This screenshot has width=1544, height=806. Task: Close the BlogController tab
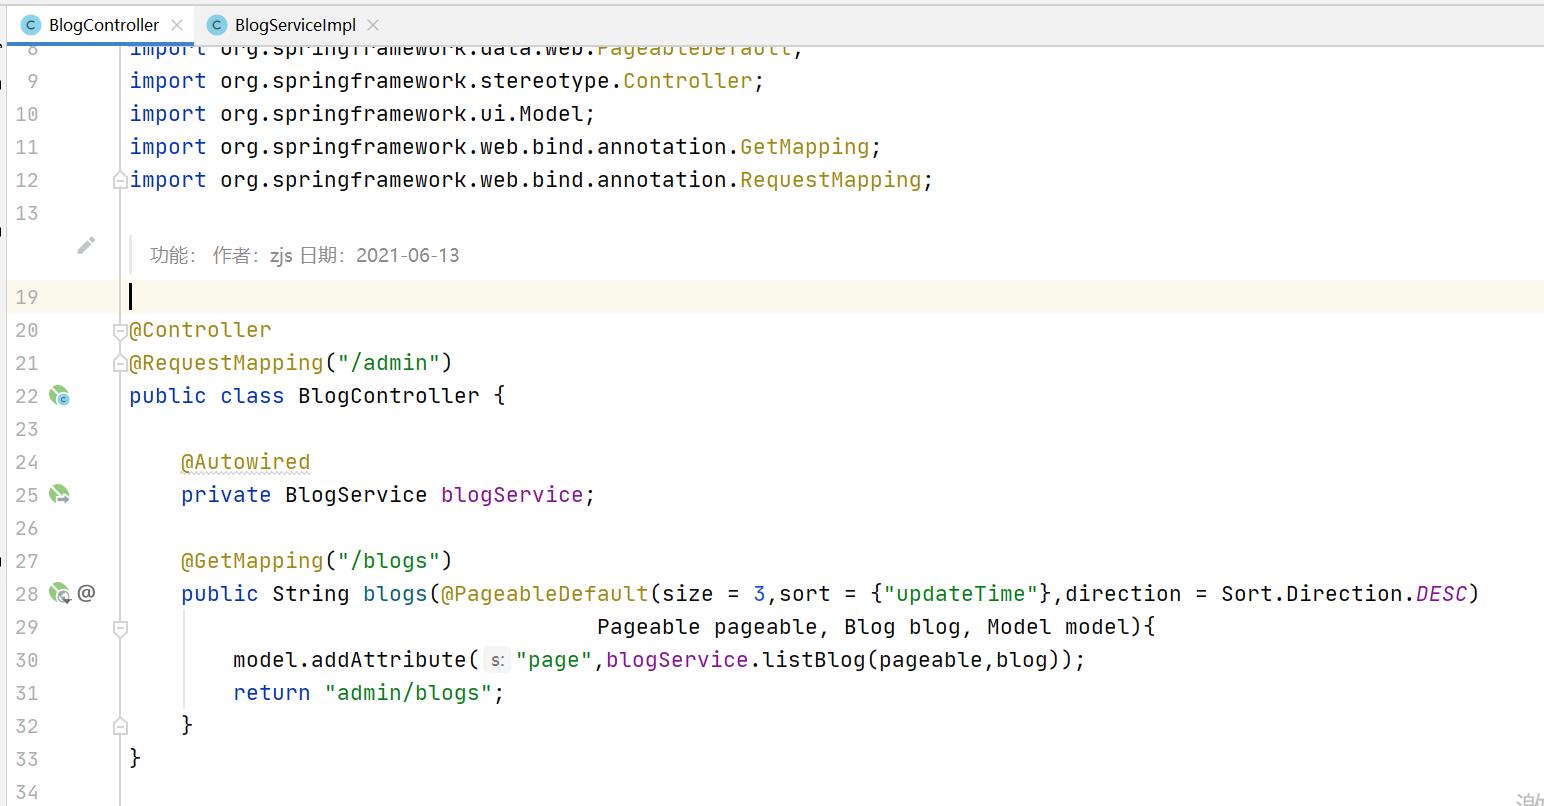[x=177, y=25]
